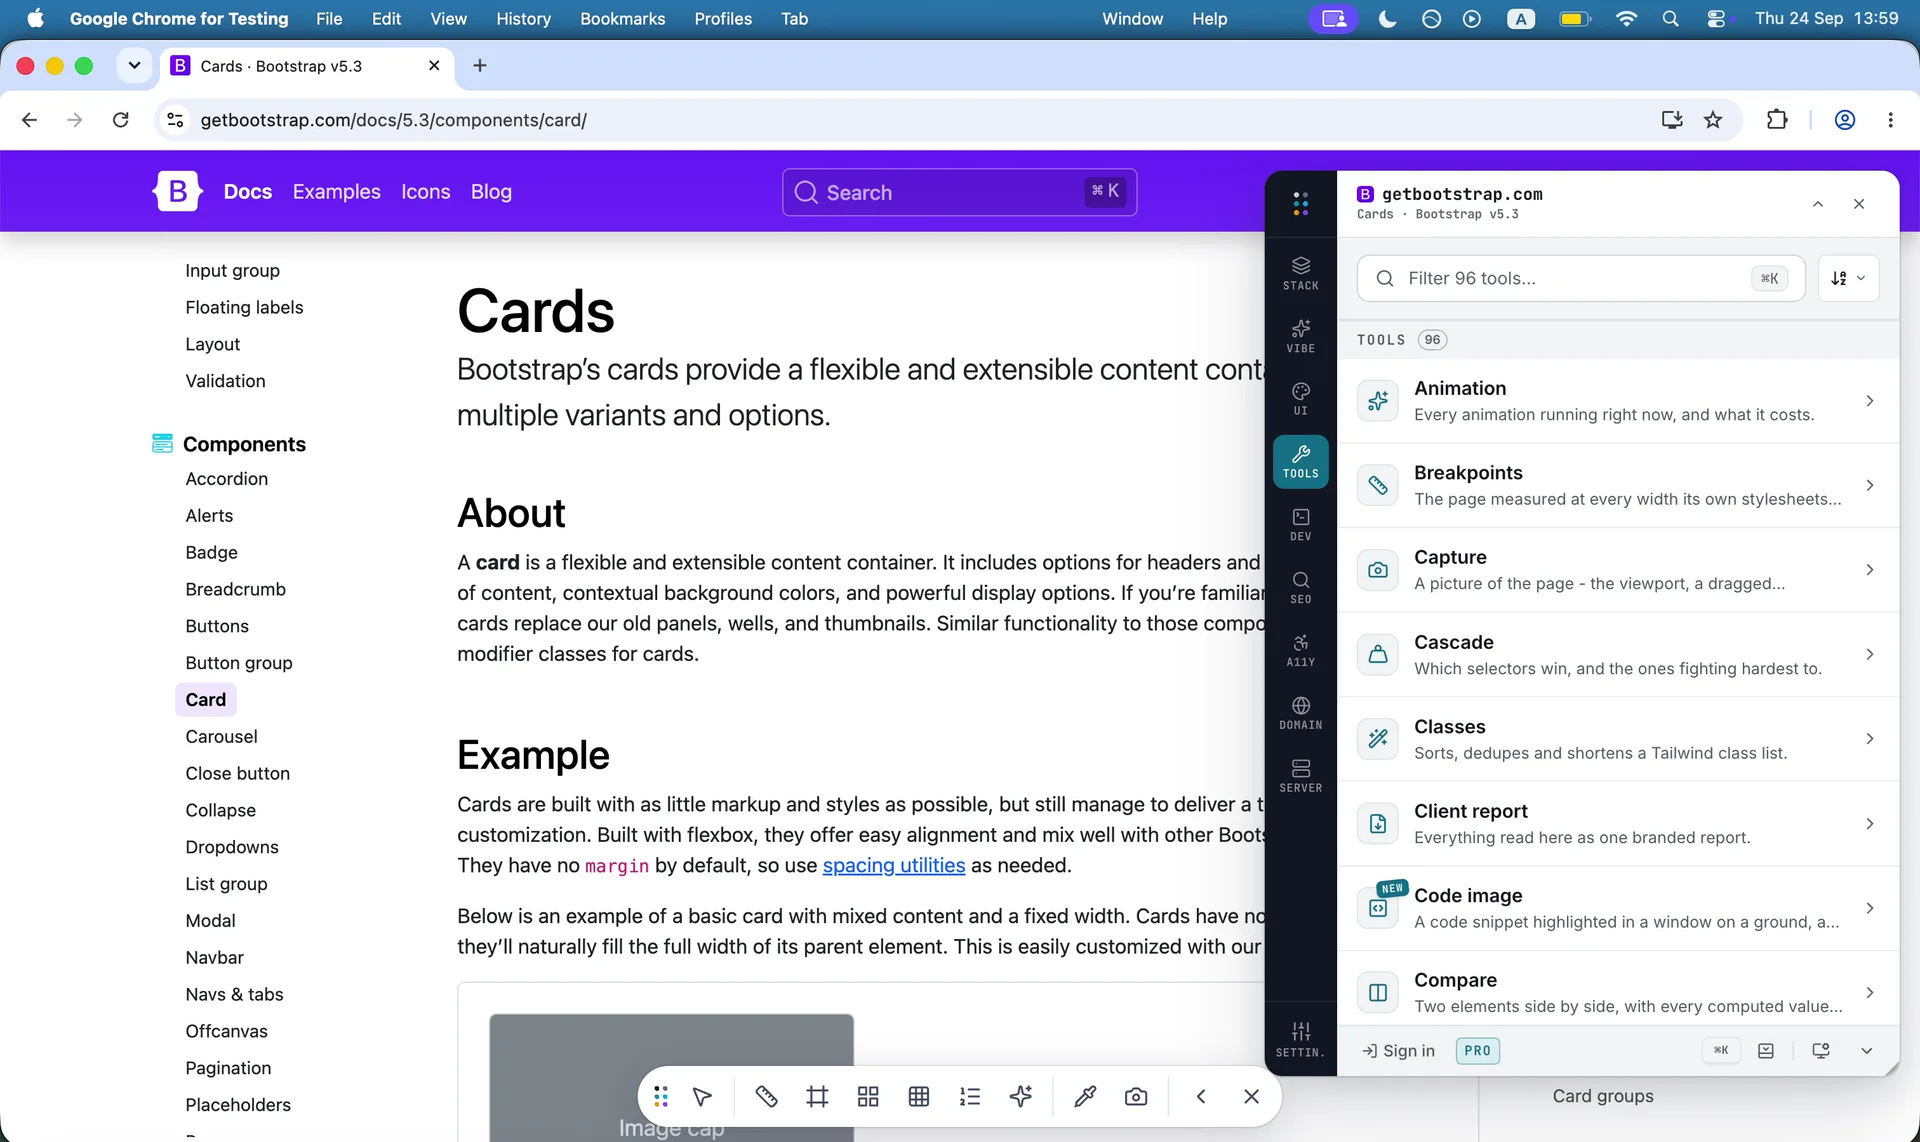
Task: Click the camera capture icon in floating toolbar
Action: point(1136,1097)
